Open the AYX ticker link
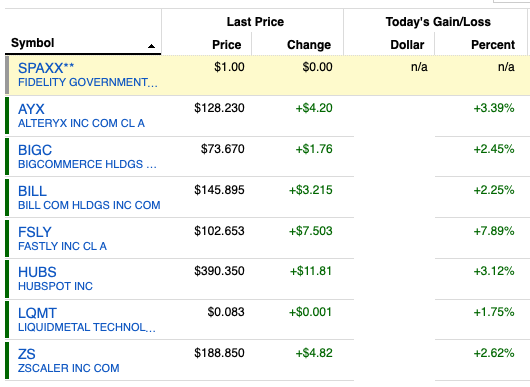The height and width of the screenshot is (387, 530). tap(31, 109)
